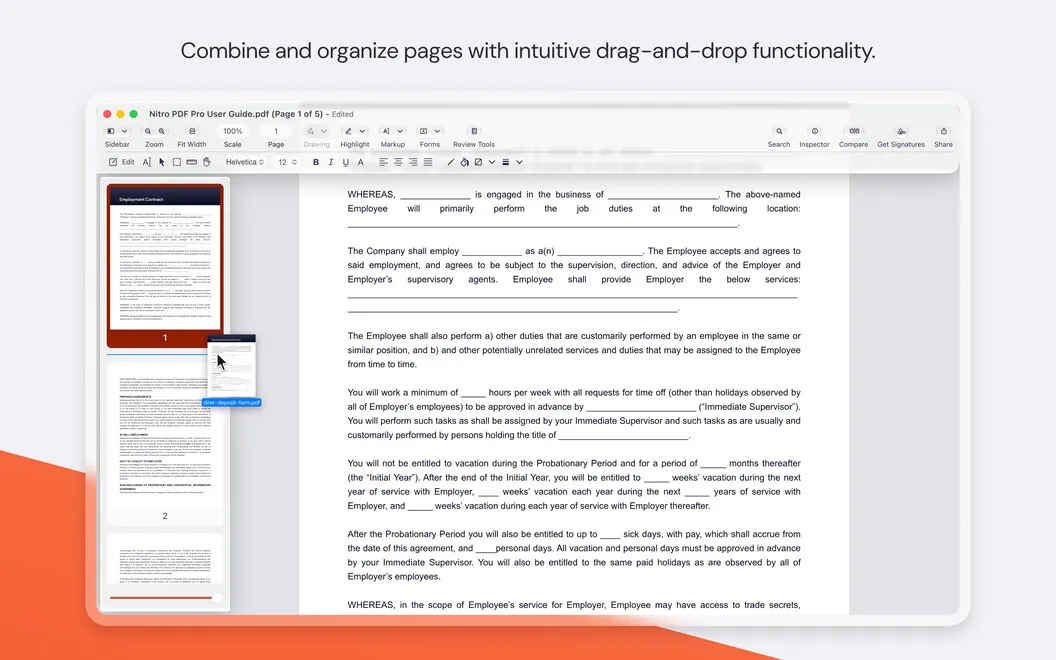Click the Fit Width icon

point(192,131)
